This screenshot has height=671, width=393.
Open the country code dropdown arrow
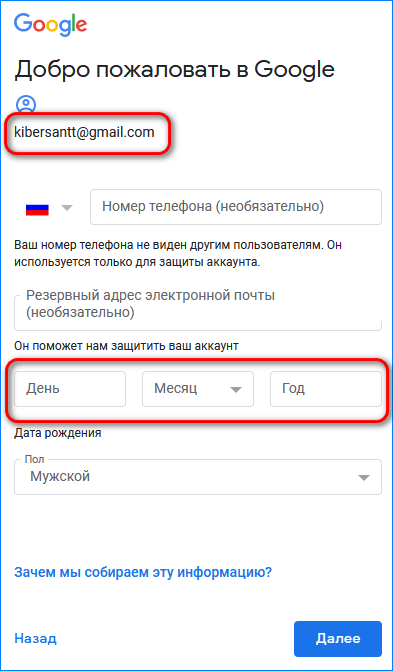coord(67,208)
